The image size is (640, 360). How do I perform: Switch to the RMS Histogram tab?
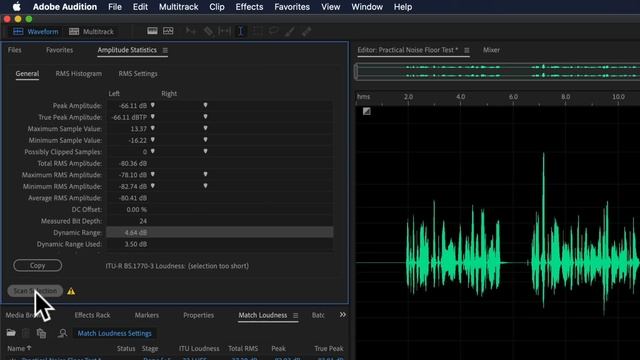click(79, 73)
